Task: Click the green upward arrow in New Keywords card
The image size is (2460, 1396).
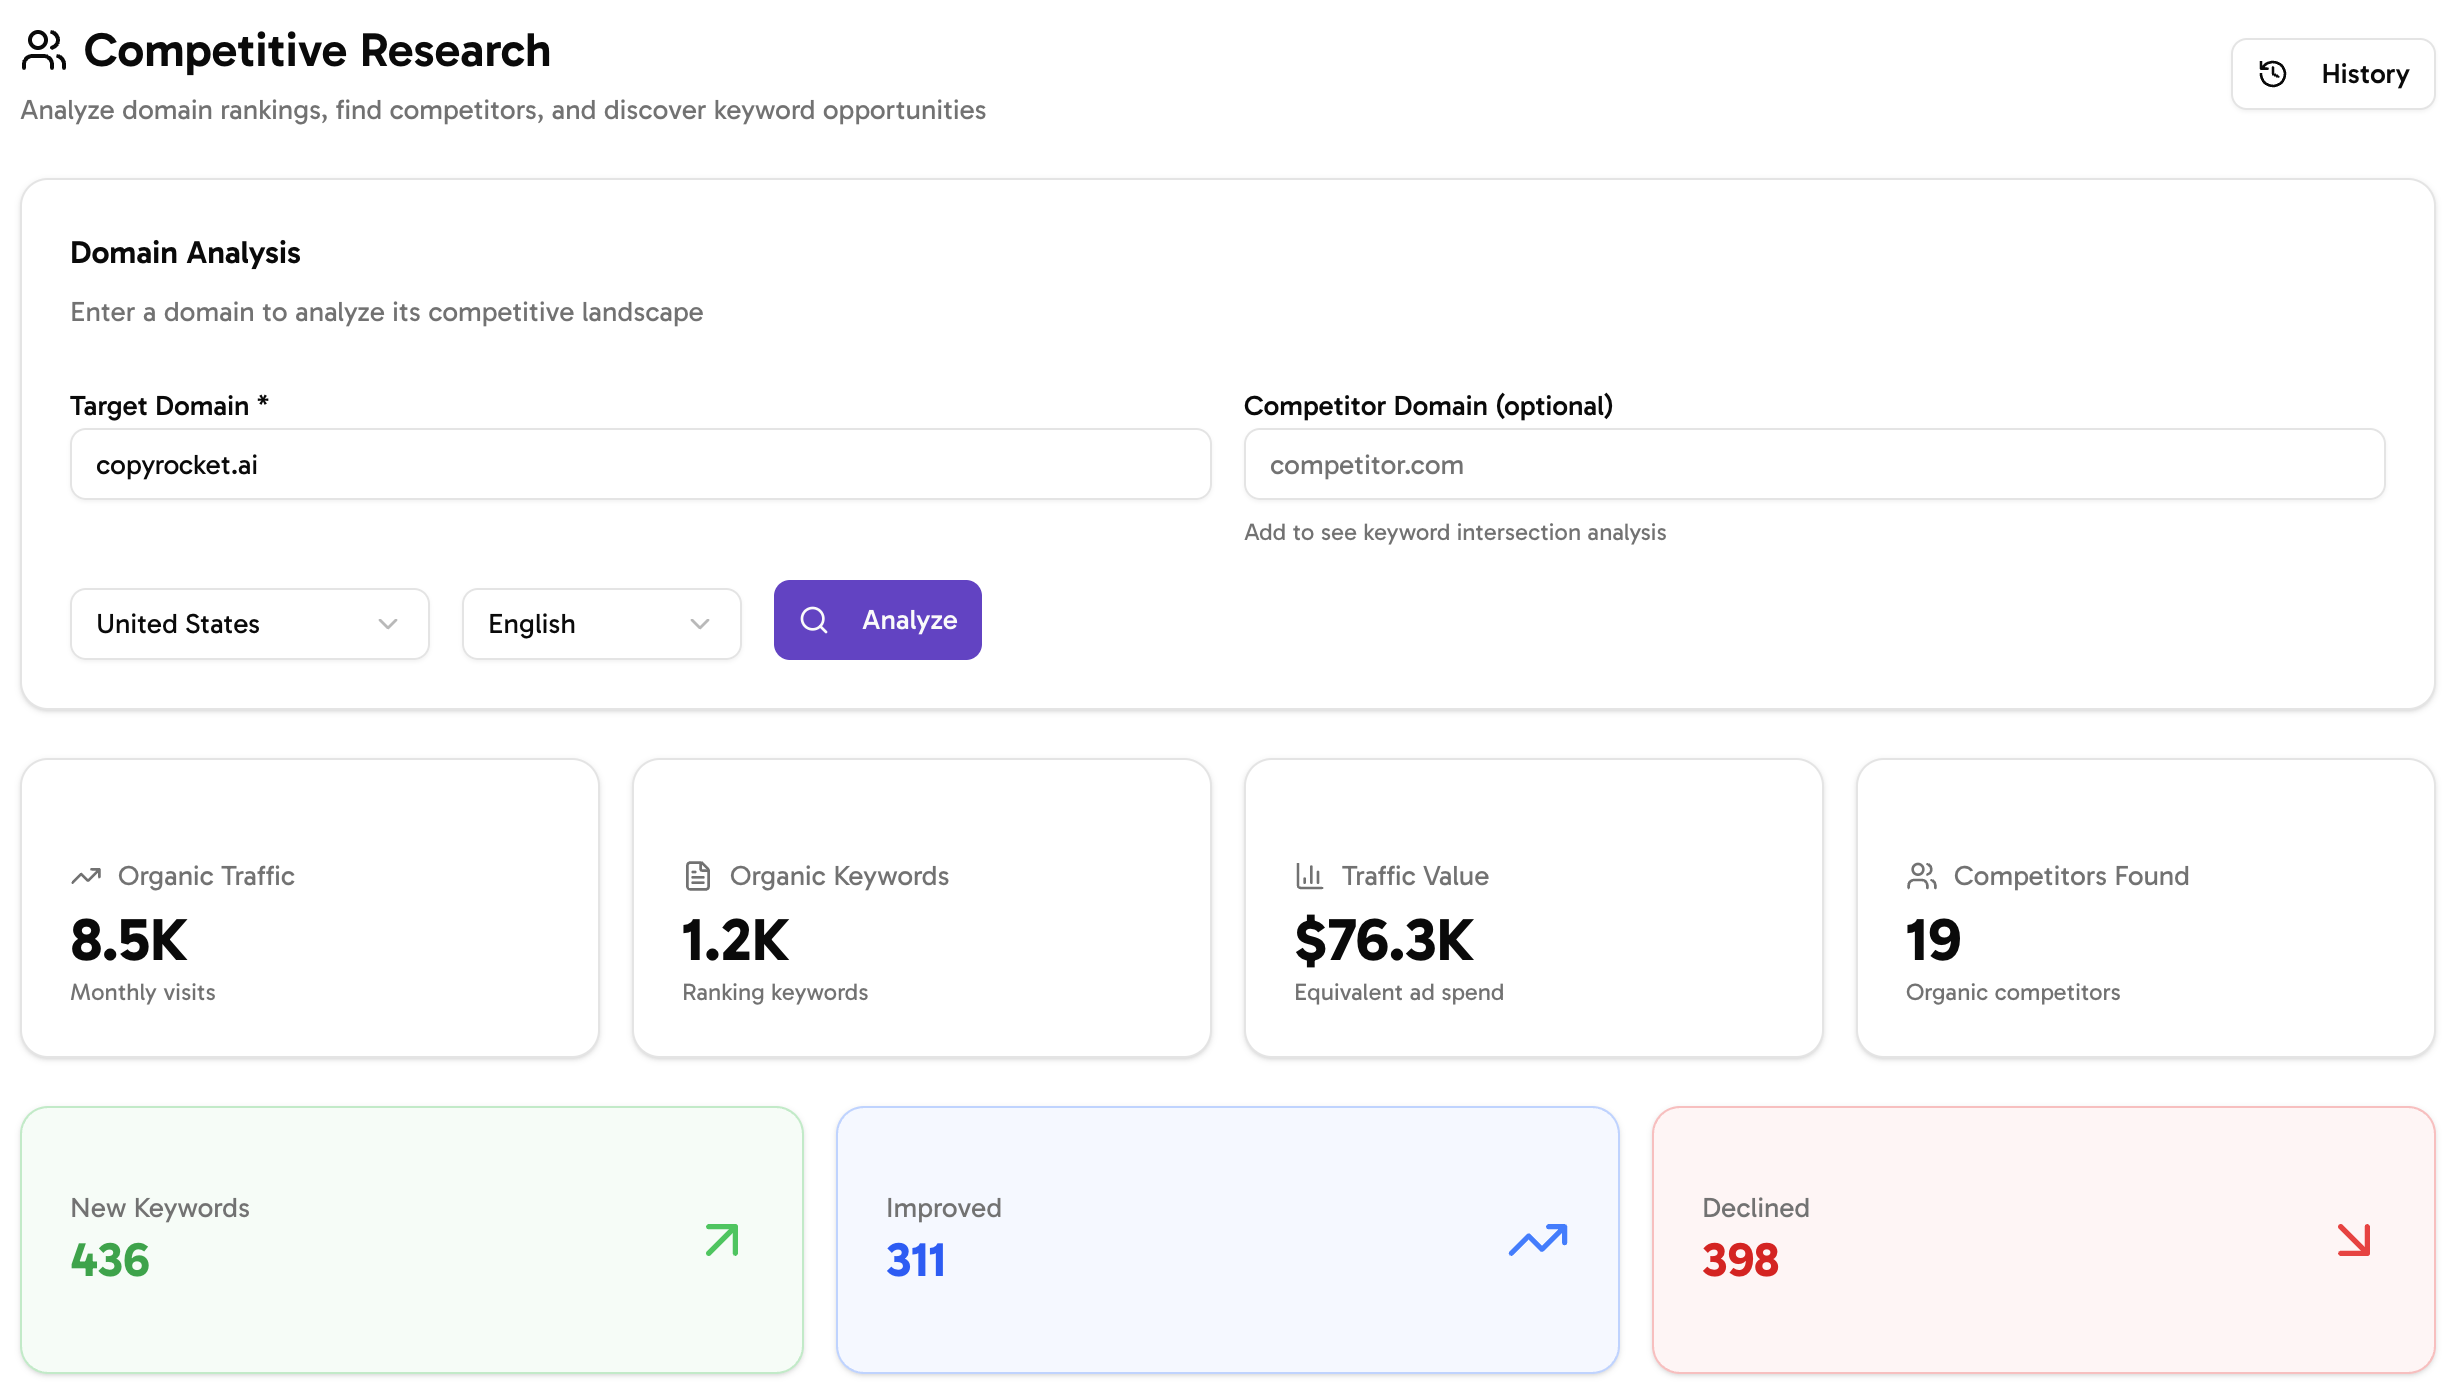Action: [720, 1240]
